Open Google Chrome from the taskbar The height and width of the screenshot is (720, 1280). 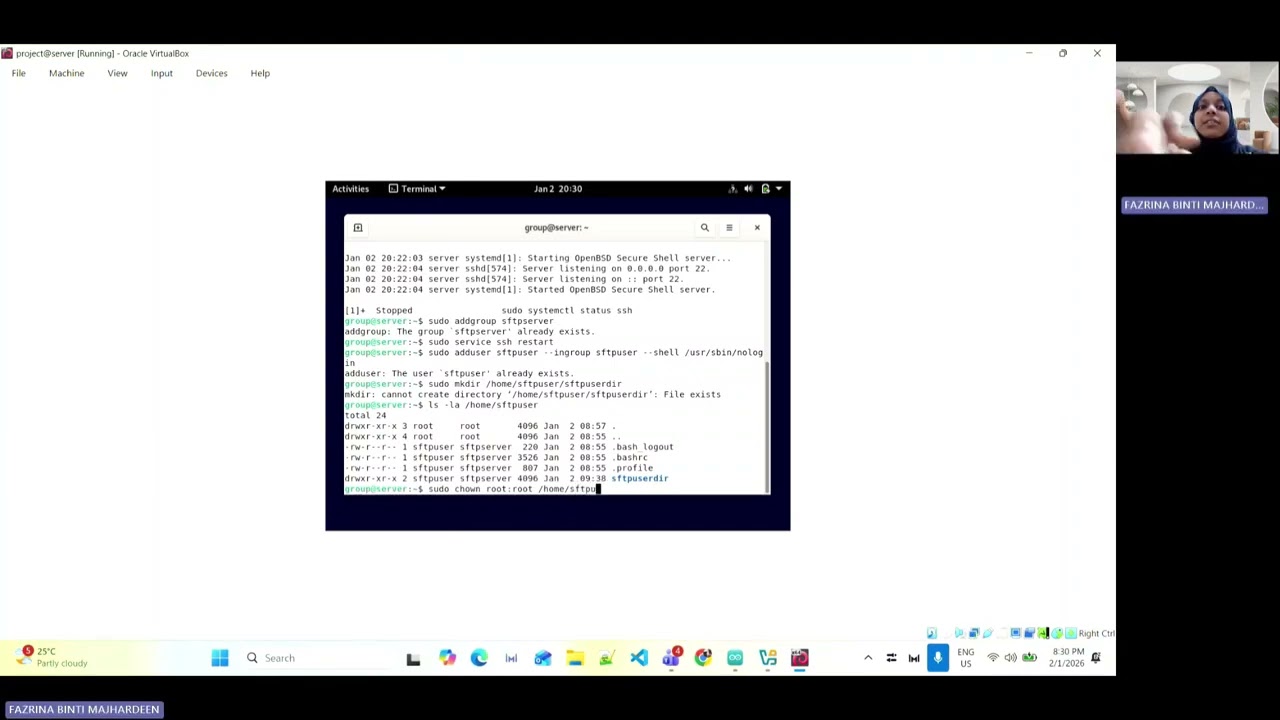tap(703, 658)
